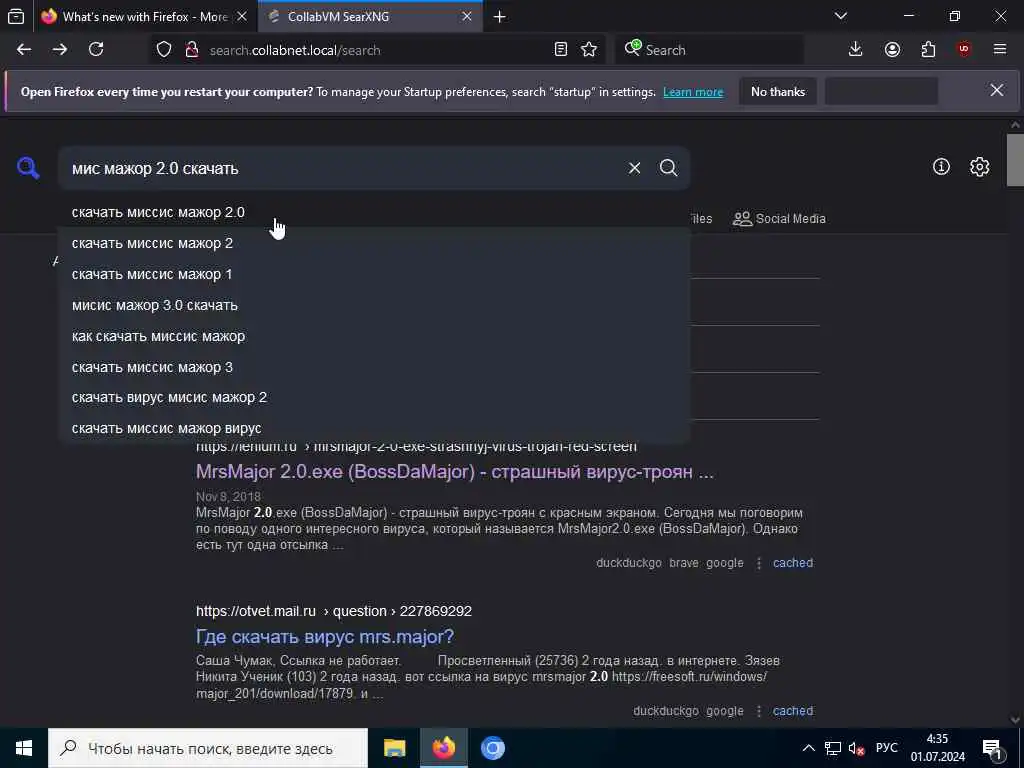Reload the current page
This screenshot has width=1024, height=768.
point(96,50)
